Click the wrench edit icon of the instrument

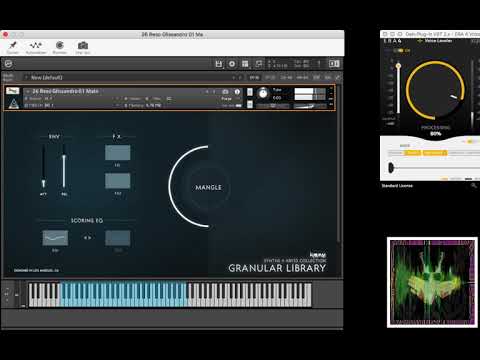tap(13, 91)
